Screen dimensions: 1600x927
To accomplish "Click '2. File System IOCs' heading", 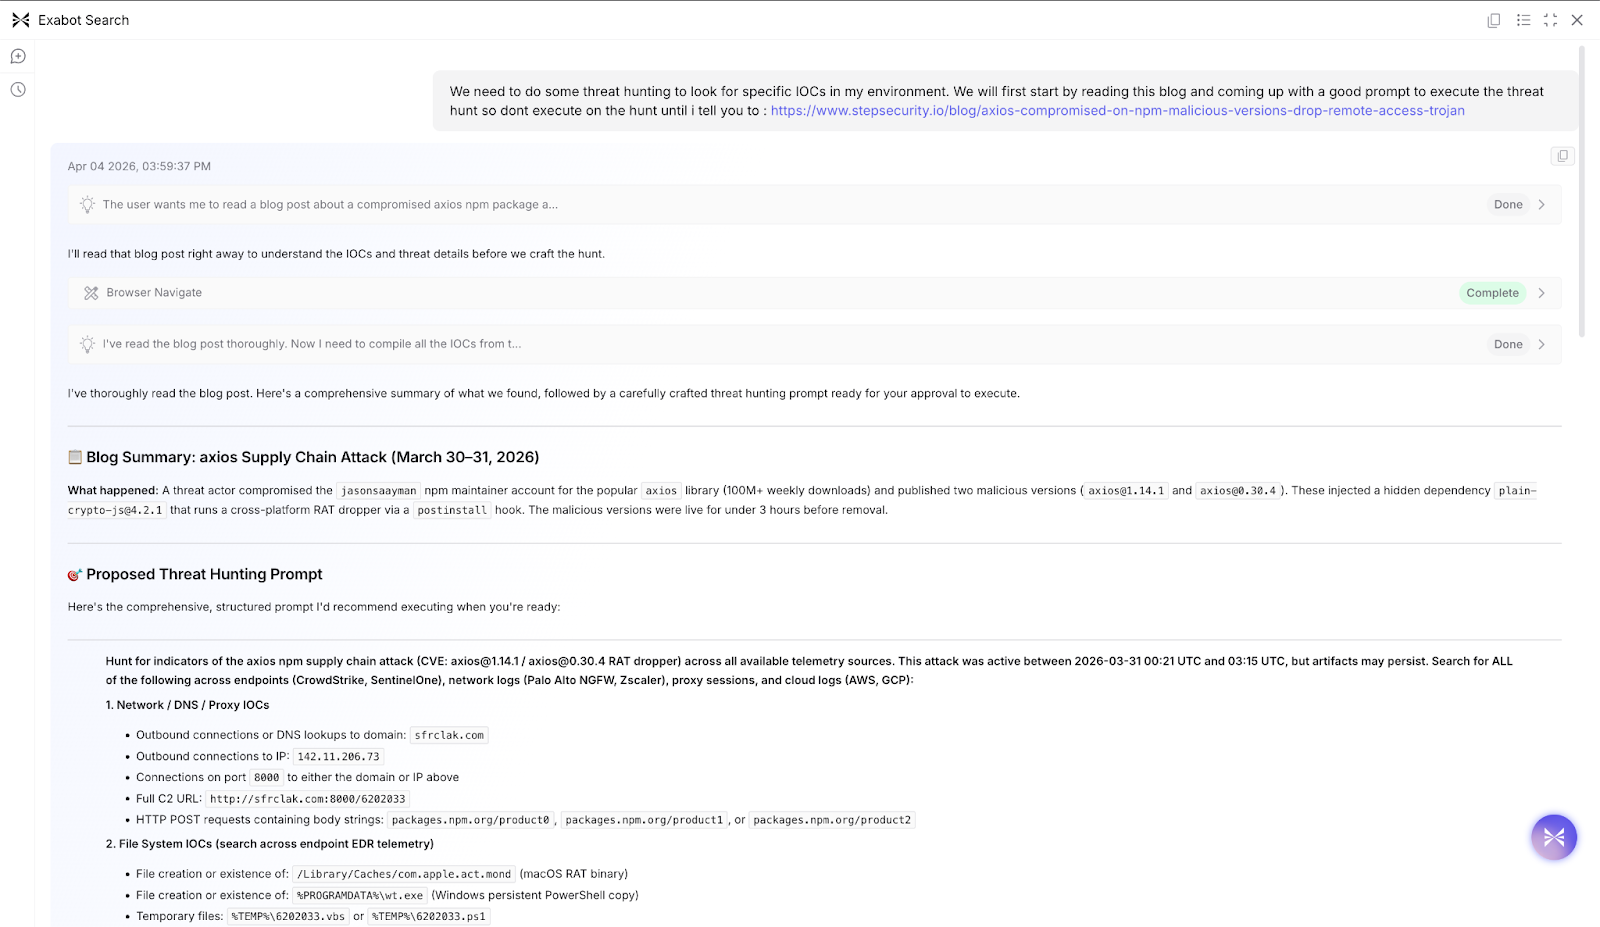I will click(x=270, y=844).
